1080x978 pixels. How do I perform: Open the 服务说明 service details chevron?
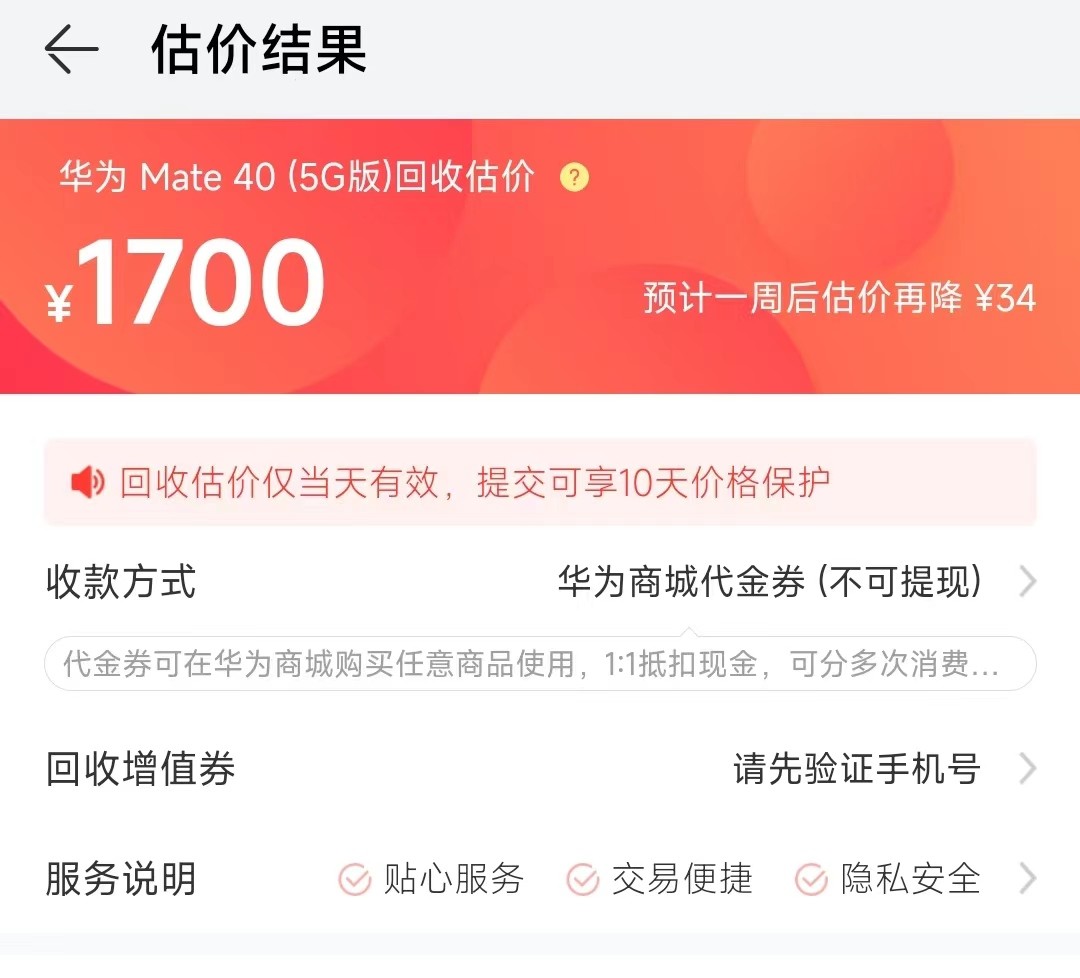1028,880
